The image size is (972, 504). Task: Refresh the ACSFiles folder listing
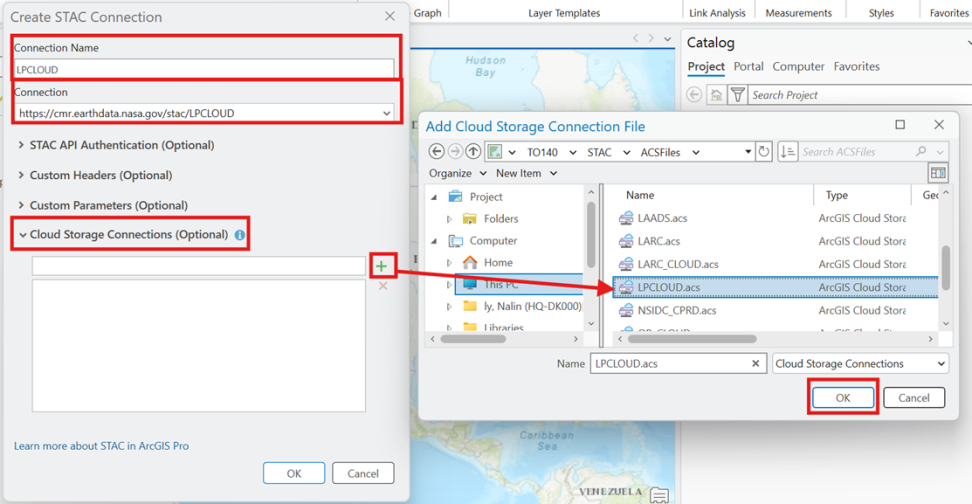tap(764, 152)
